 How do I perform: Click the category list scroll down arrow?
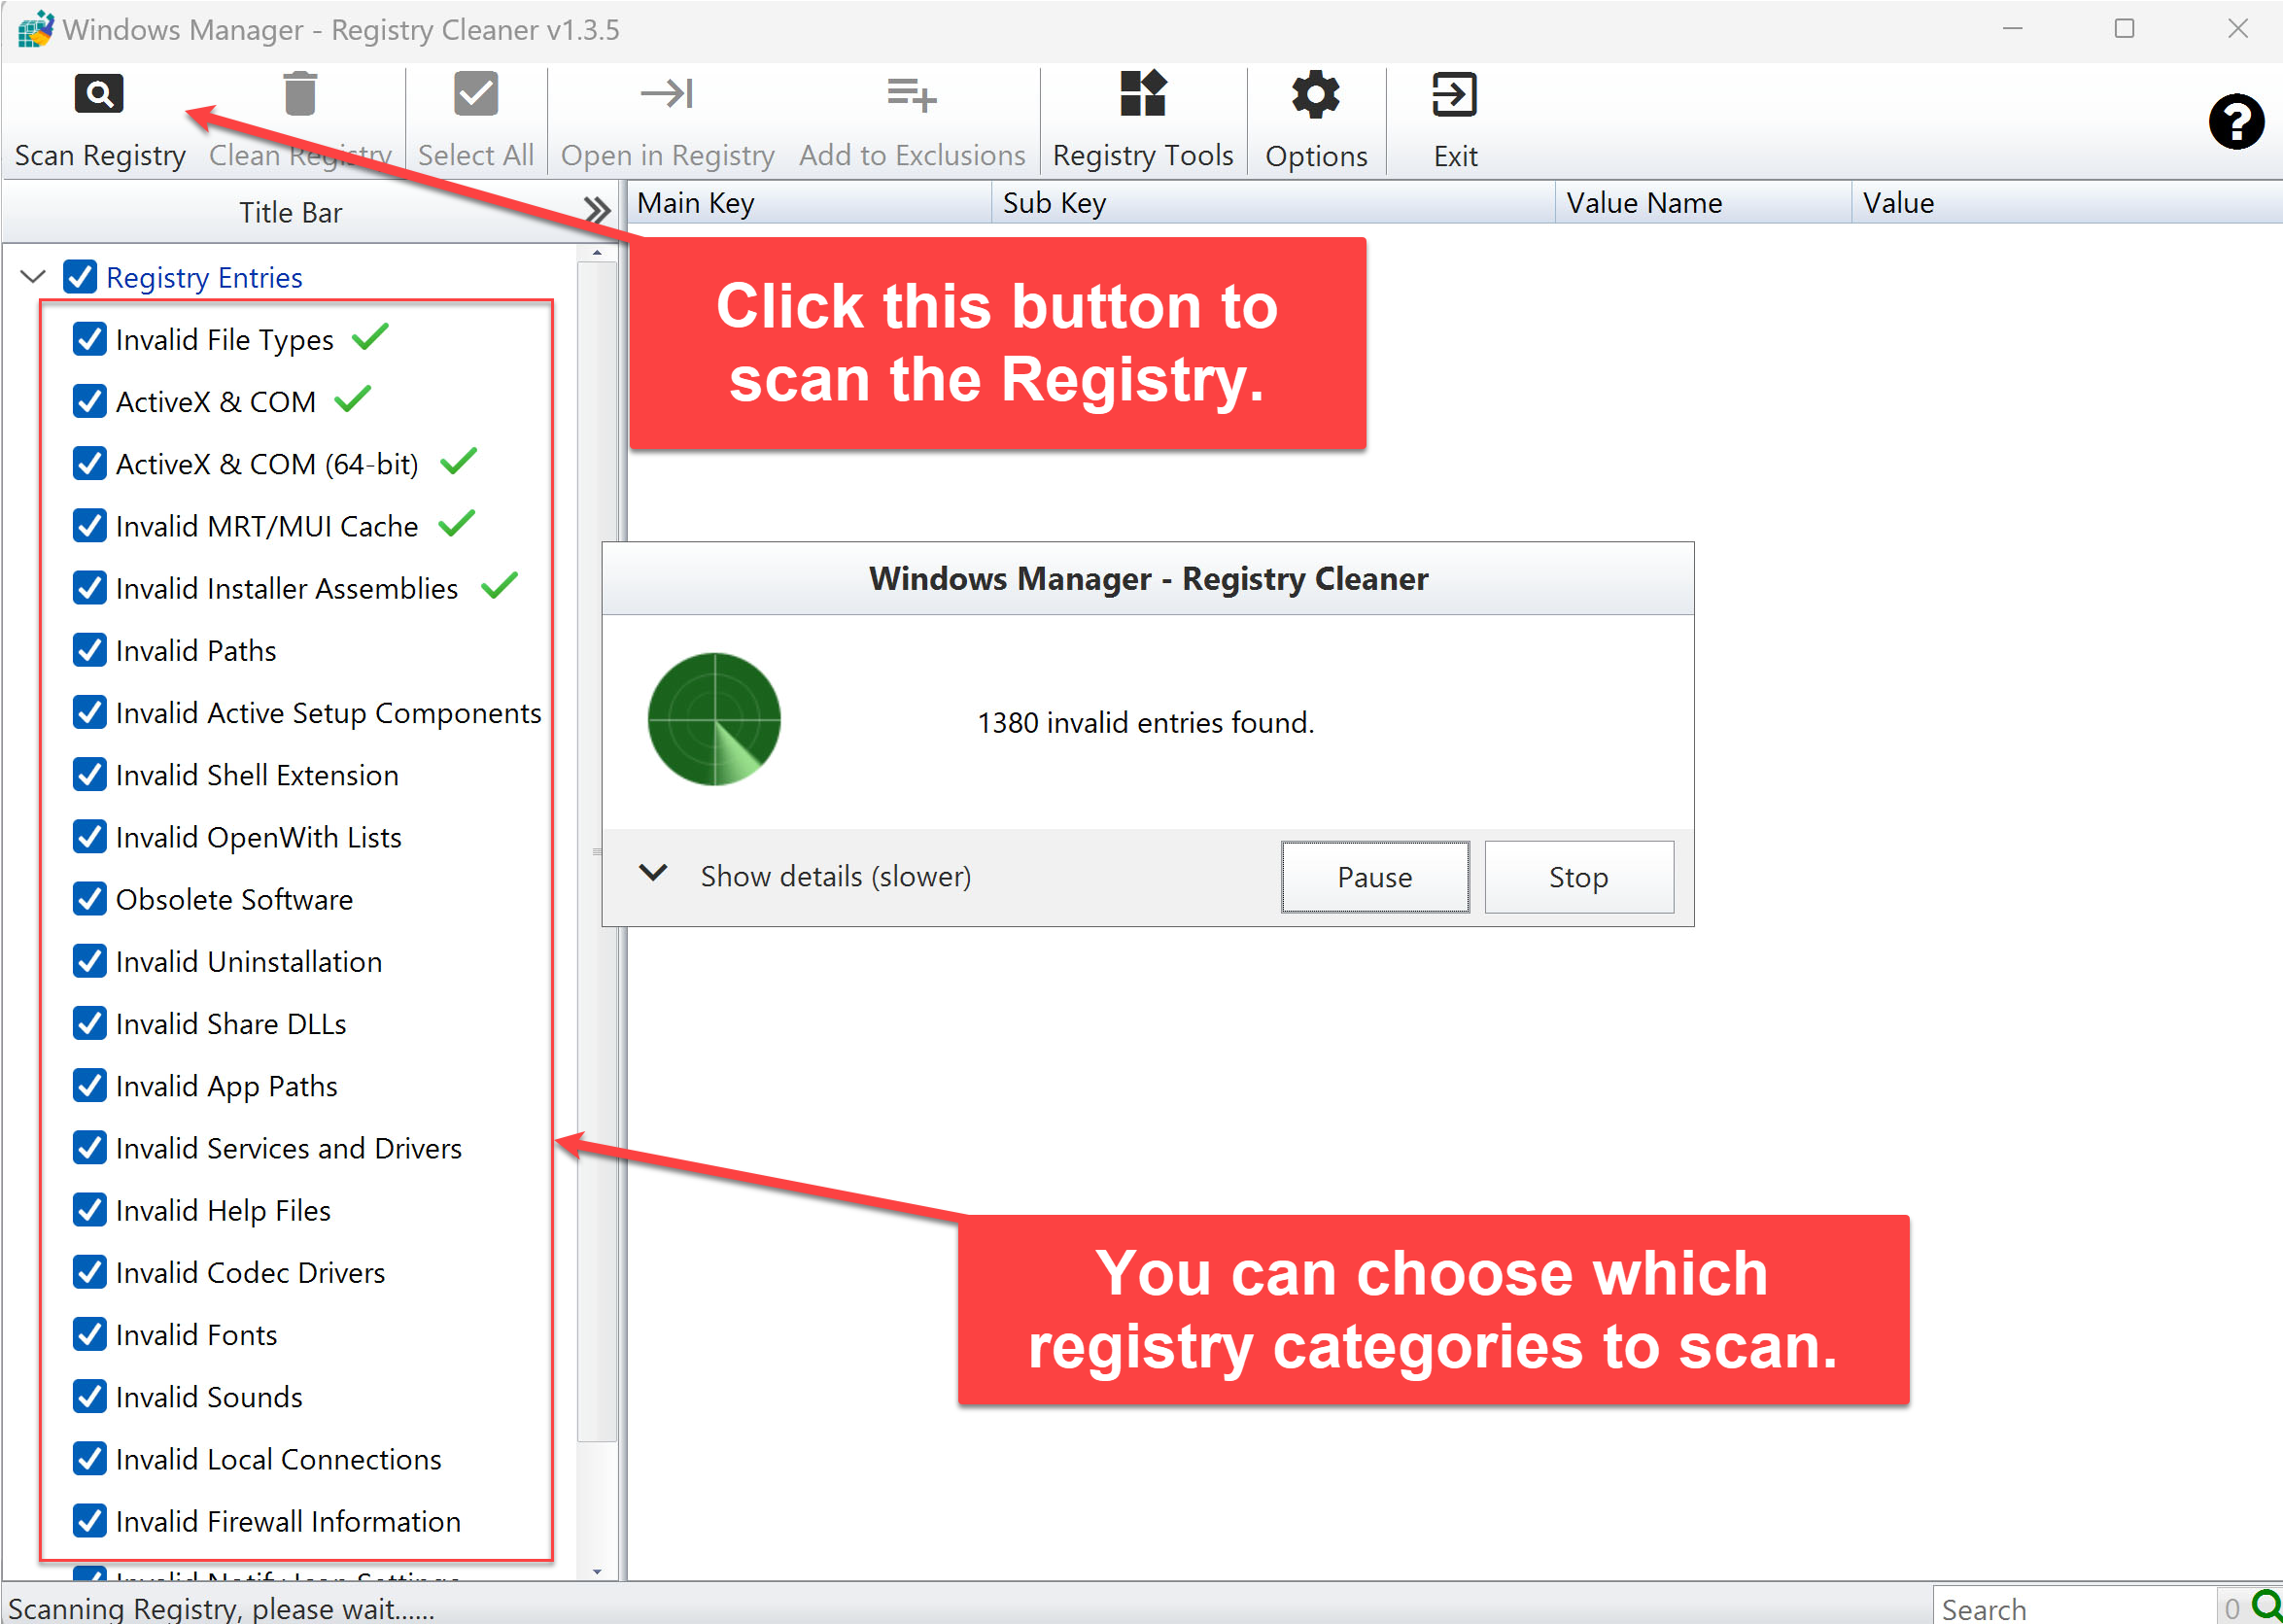coord(597,1571)
